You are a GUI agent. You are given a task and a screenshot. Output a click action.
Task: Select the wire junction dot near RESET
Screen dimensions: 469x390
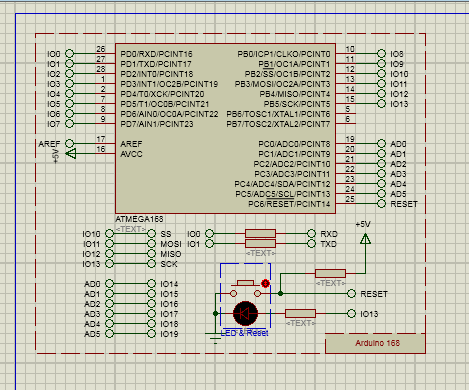tap(281, 293)
